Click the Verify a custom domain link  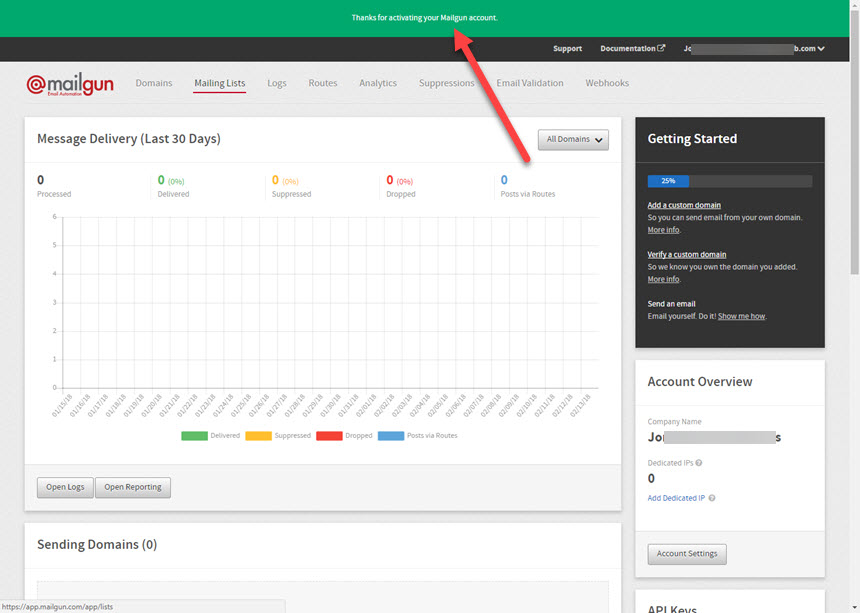tap(687, 254)
